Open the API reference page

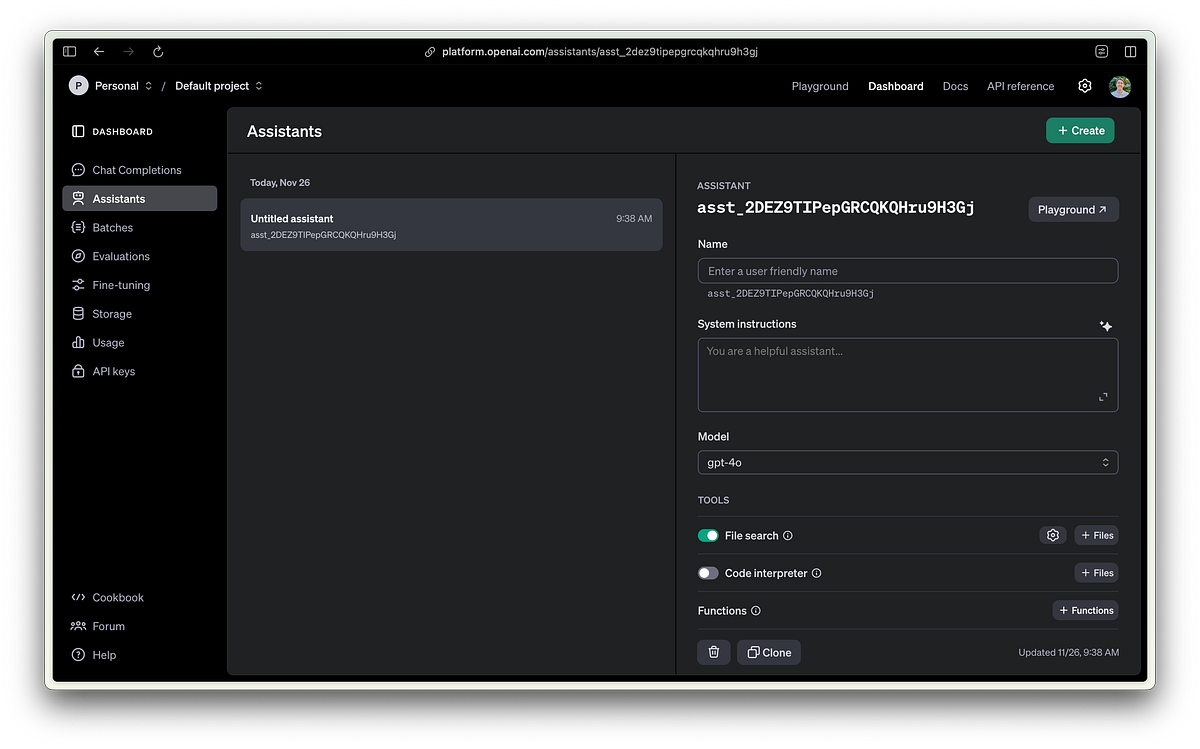coord(1020,86)
